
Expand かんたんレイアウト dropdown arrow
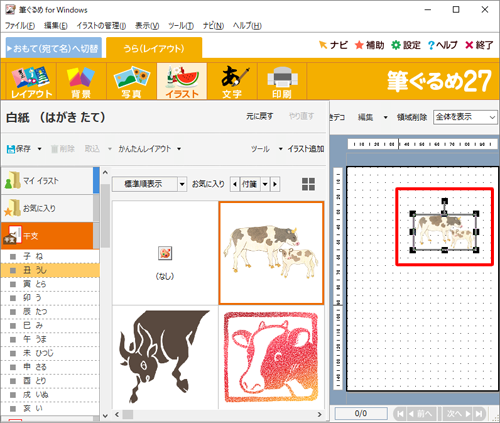179,149
